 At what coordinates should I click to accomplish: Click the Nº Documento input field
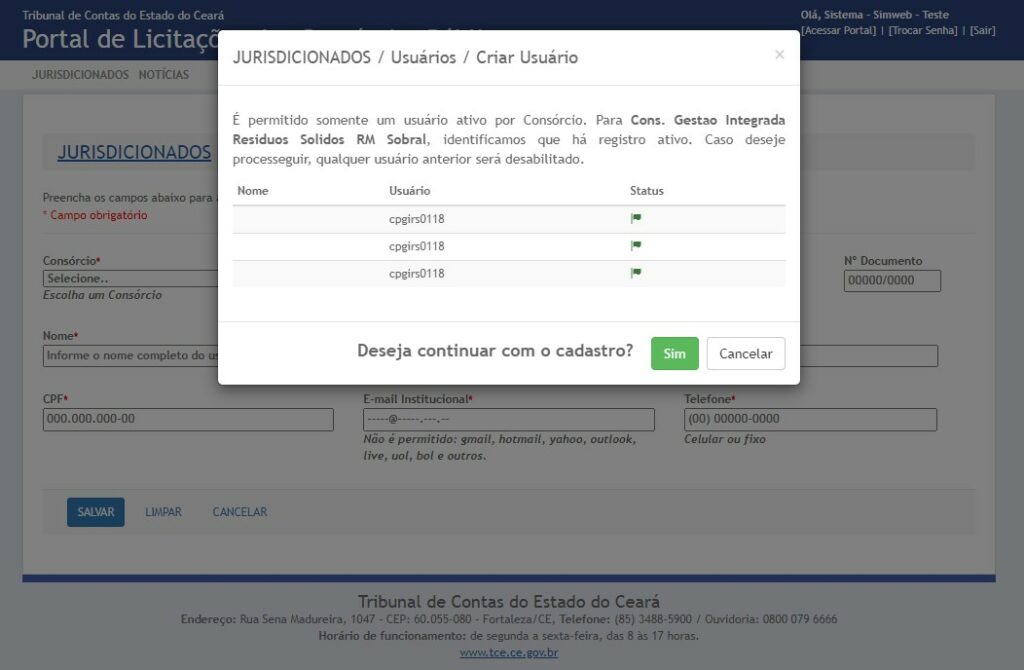point(892,281)
